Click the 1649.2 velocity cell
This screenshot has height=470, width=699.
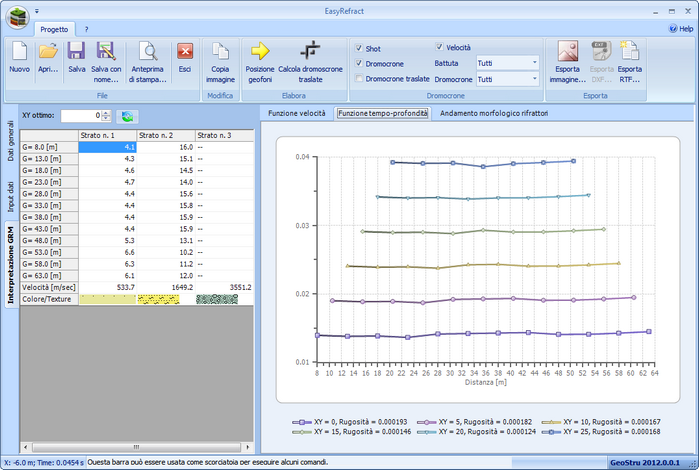pos(166,288)
